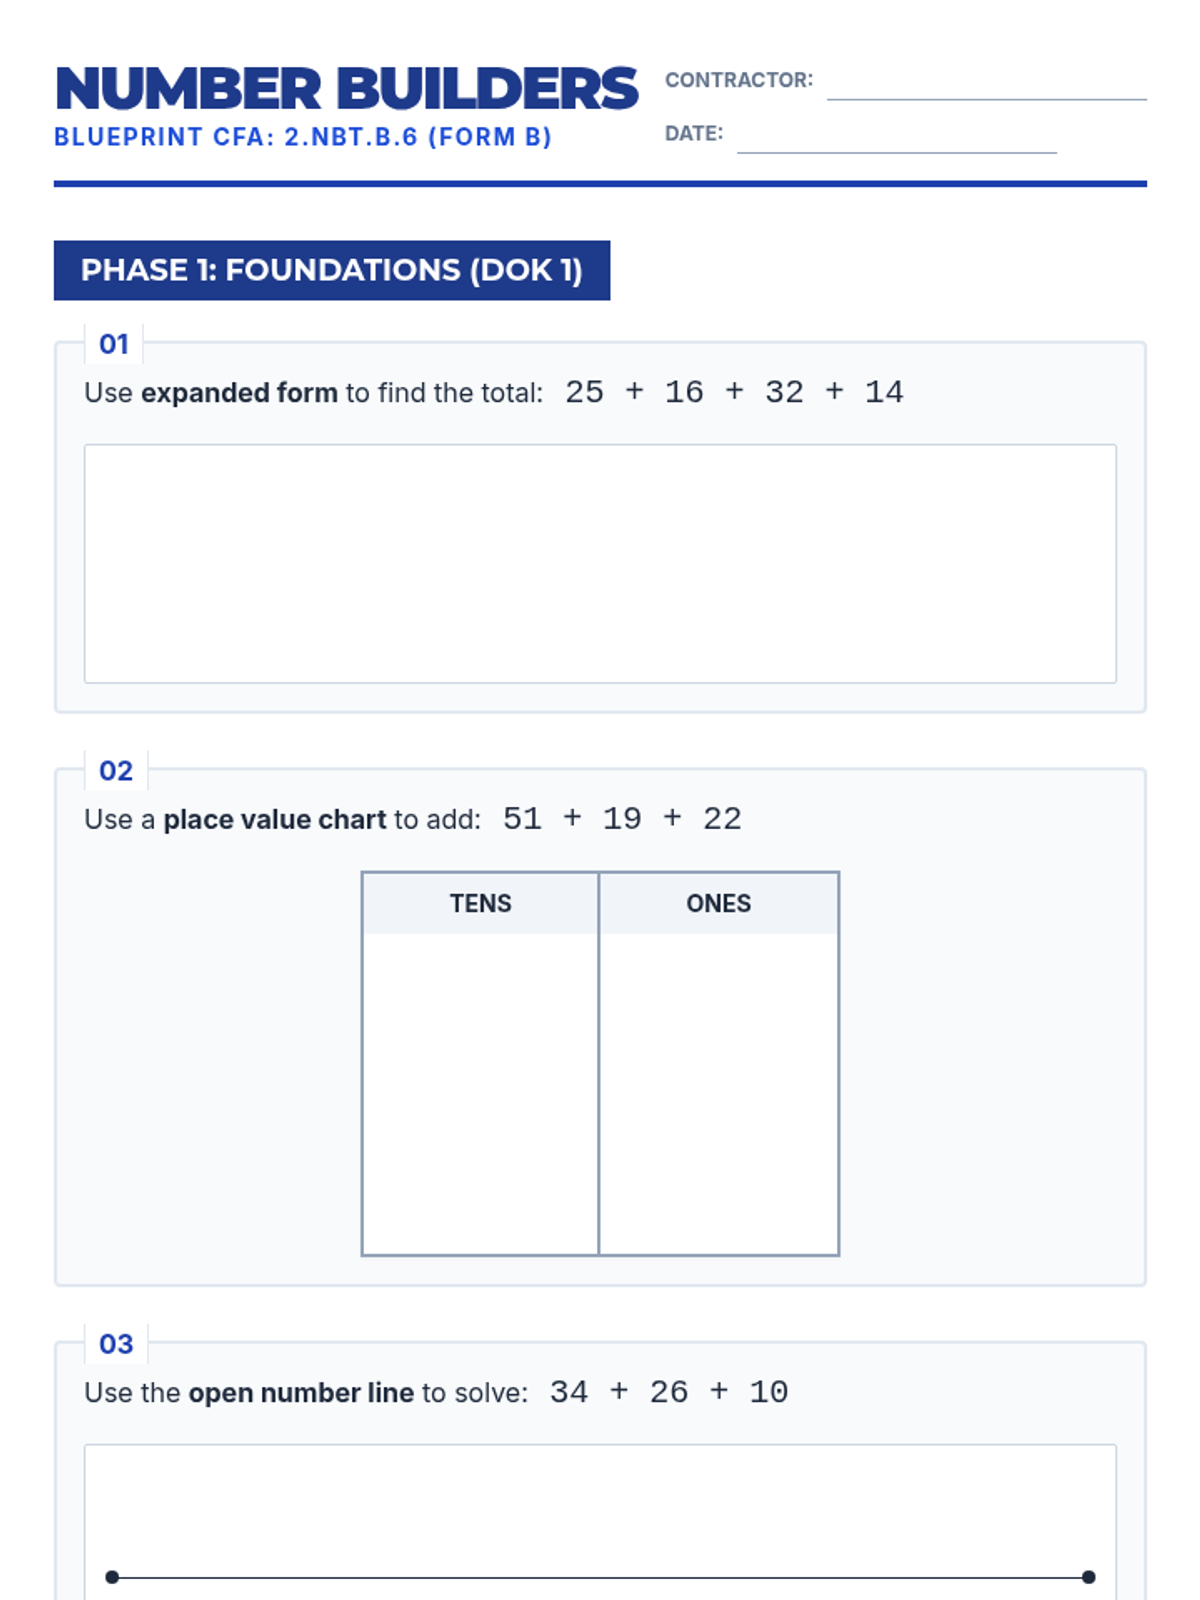The height and width of the screenshot is (1600, 1200).
Task: Click the left endpoint of number line
Action: [112, 1577]
